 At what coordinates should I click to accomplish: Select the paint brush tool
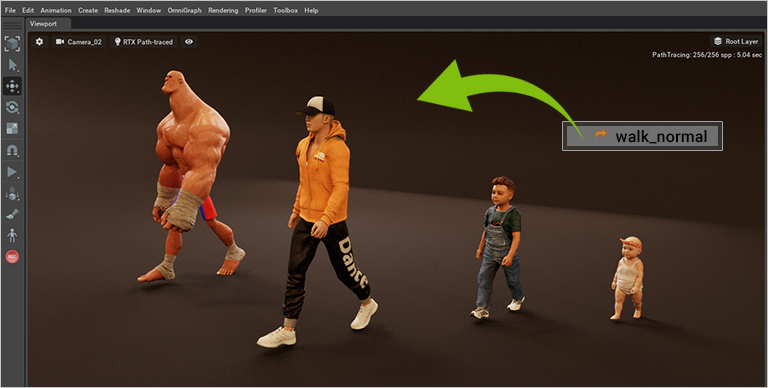tap(12, 214)
